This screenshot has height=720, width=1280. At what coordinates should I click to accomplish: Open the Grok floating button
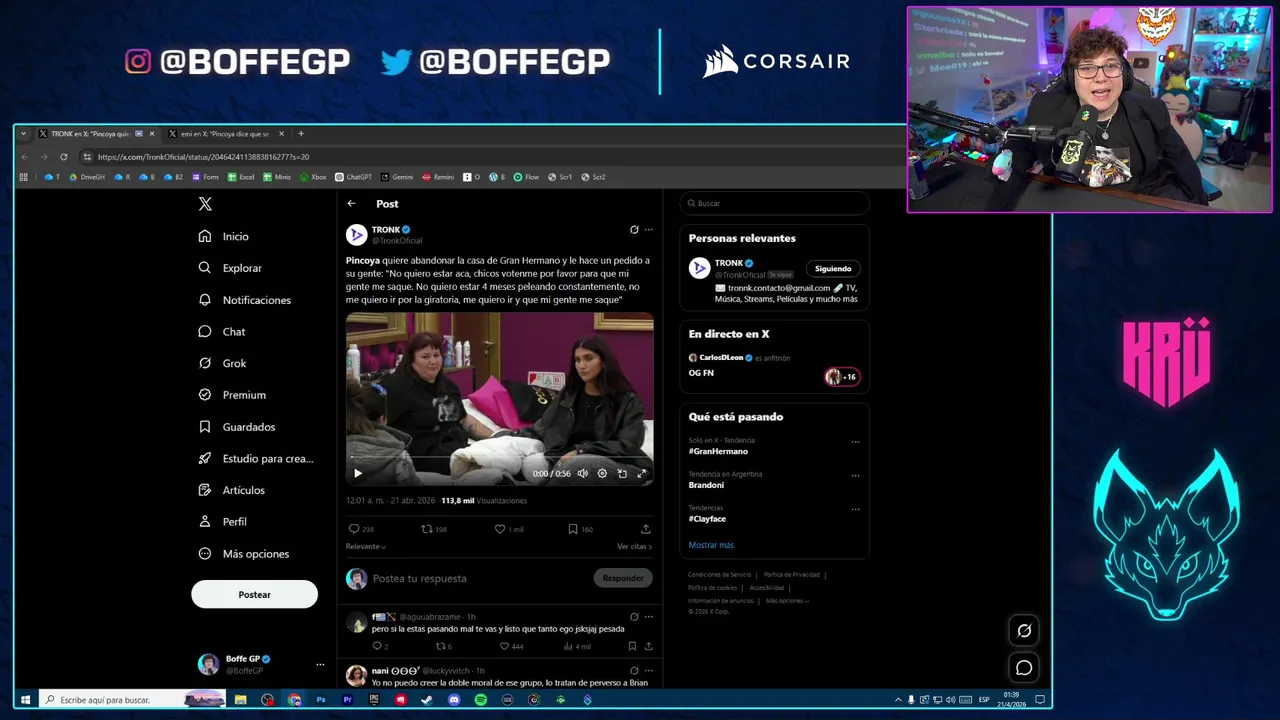(1024, 631)
